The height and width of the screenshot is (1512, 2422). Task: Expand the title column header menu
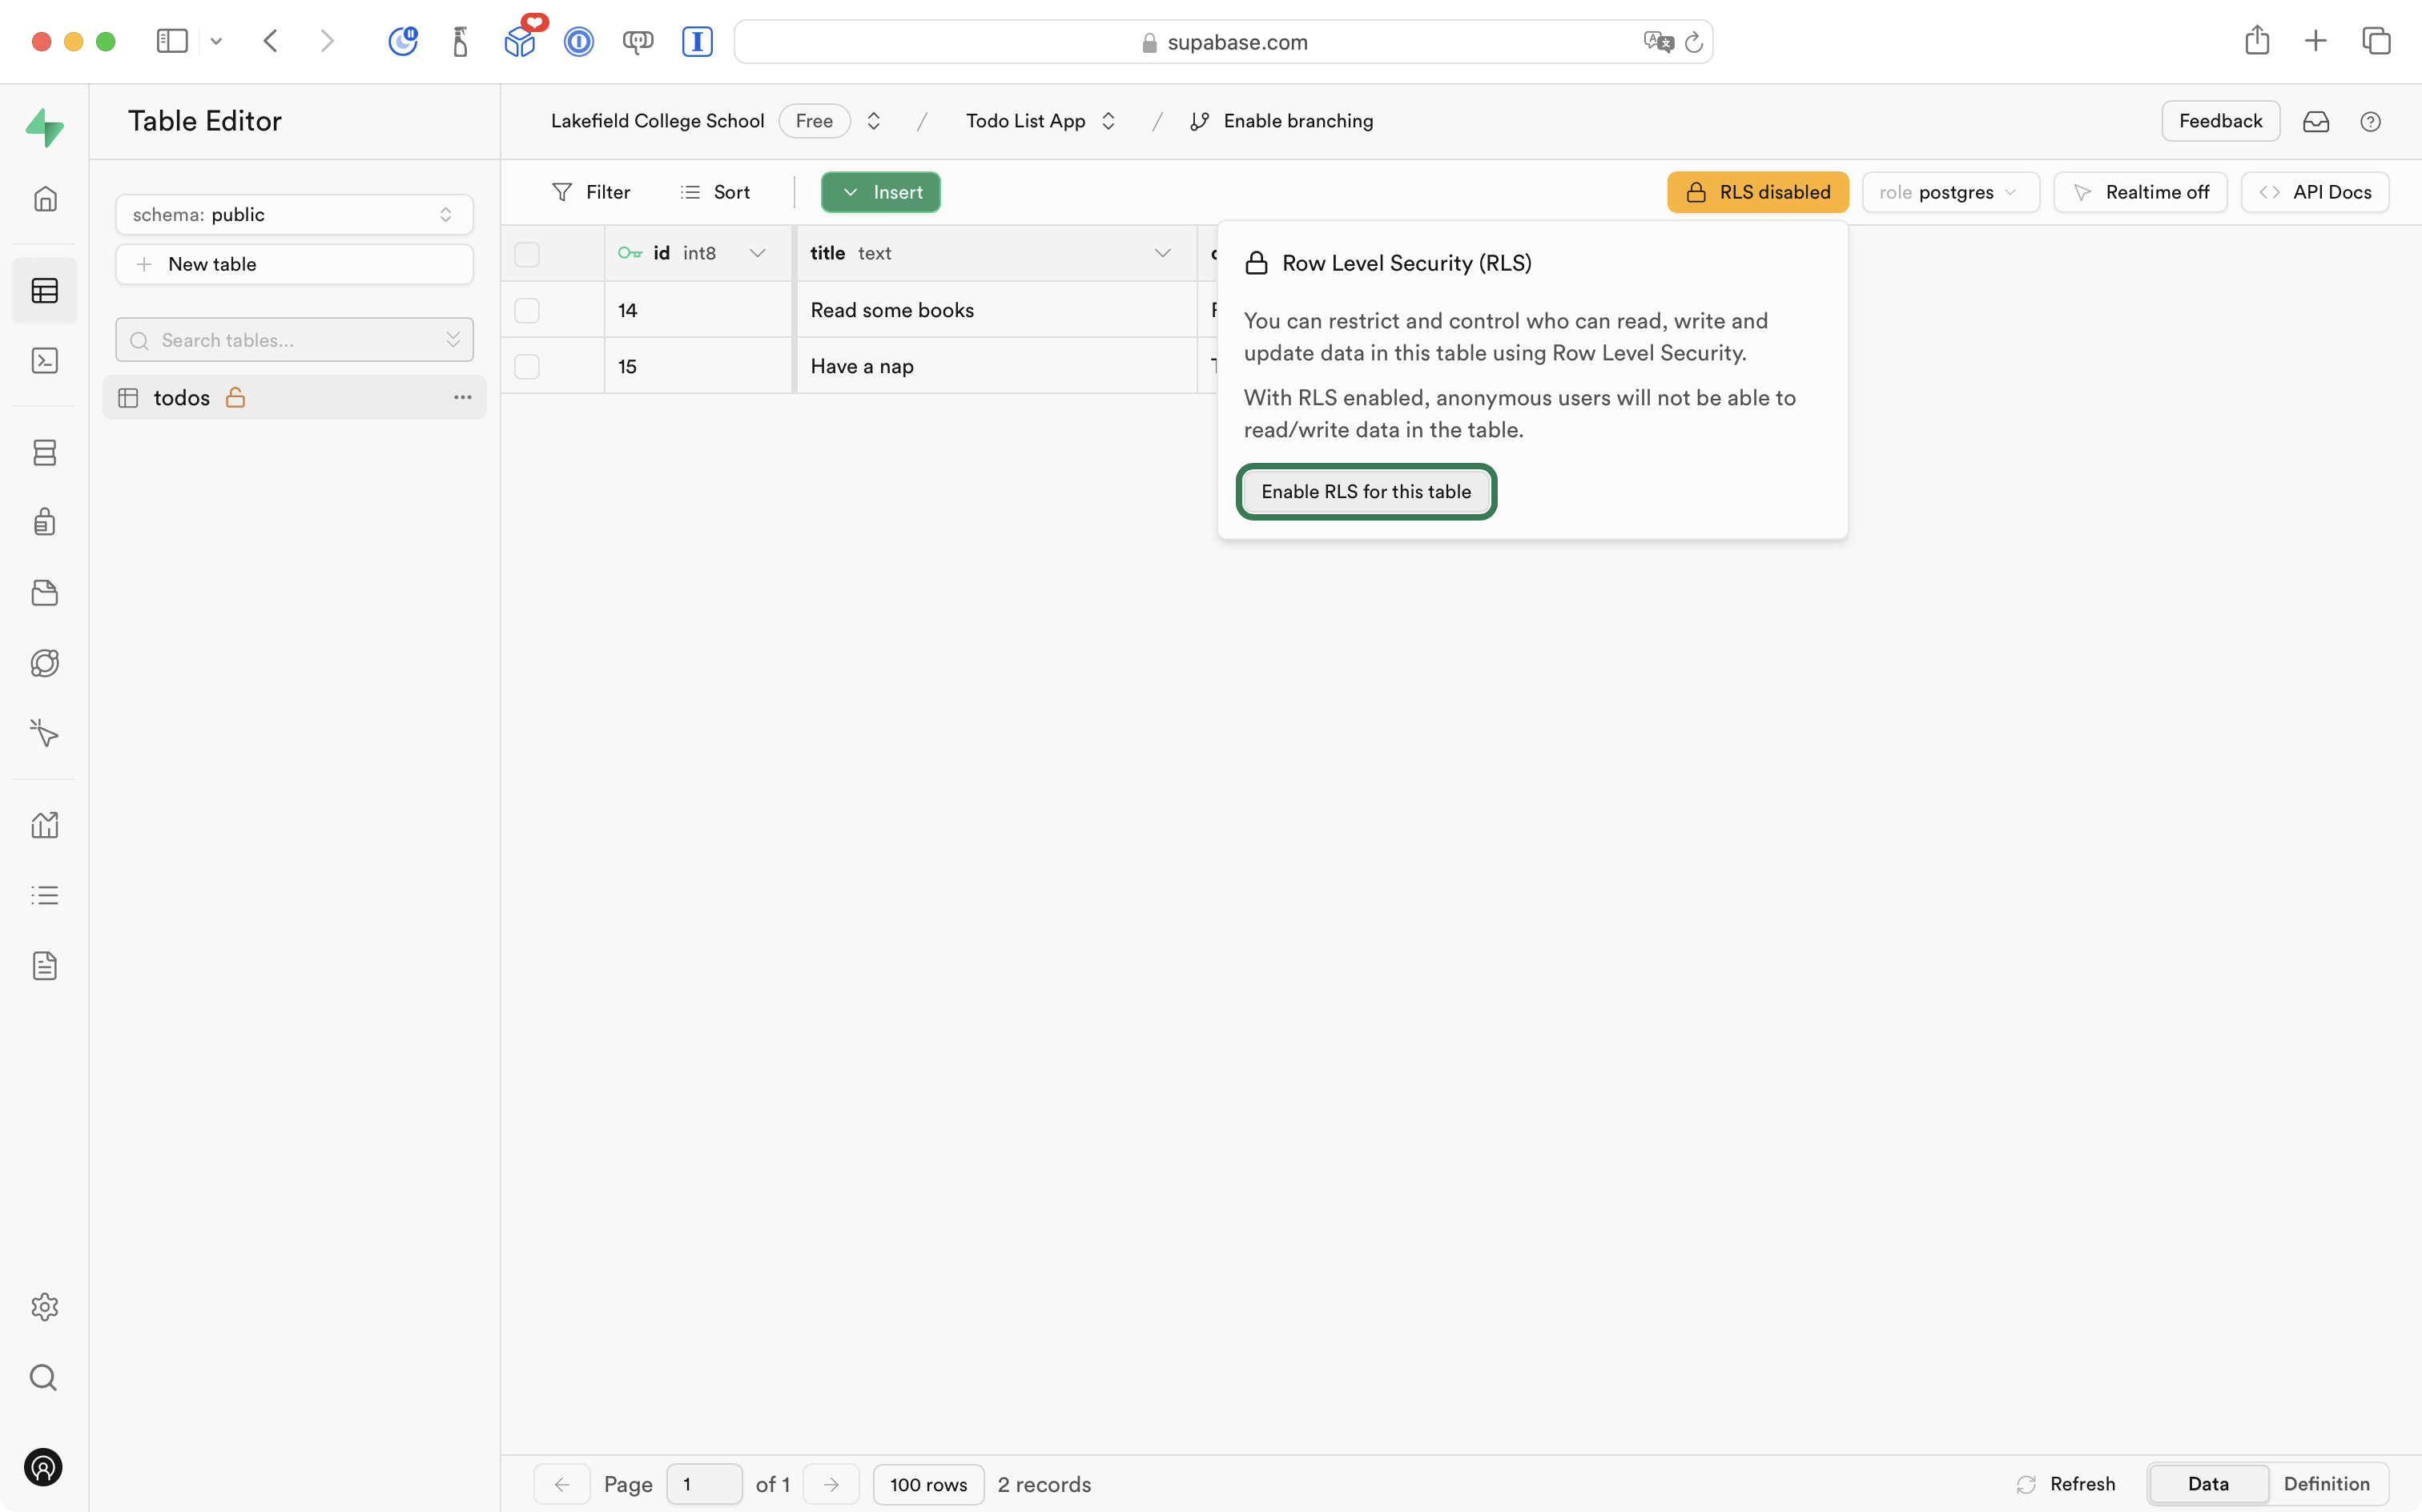coord(1162,254)
